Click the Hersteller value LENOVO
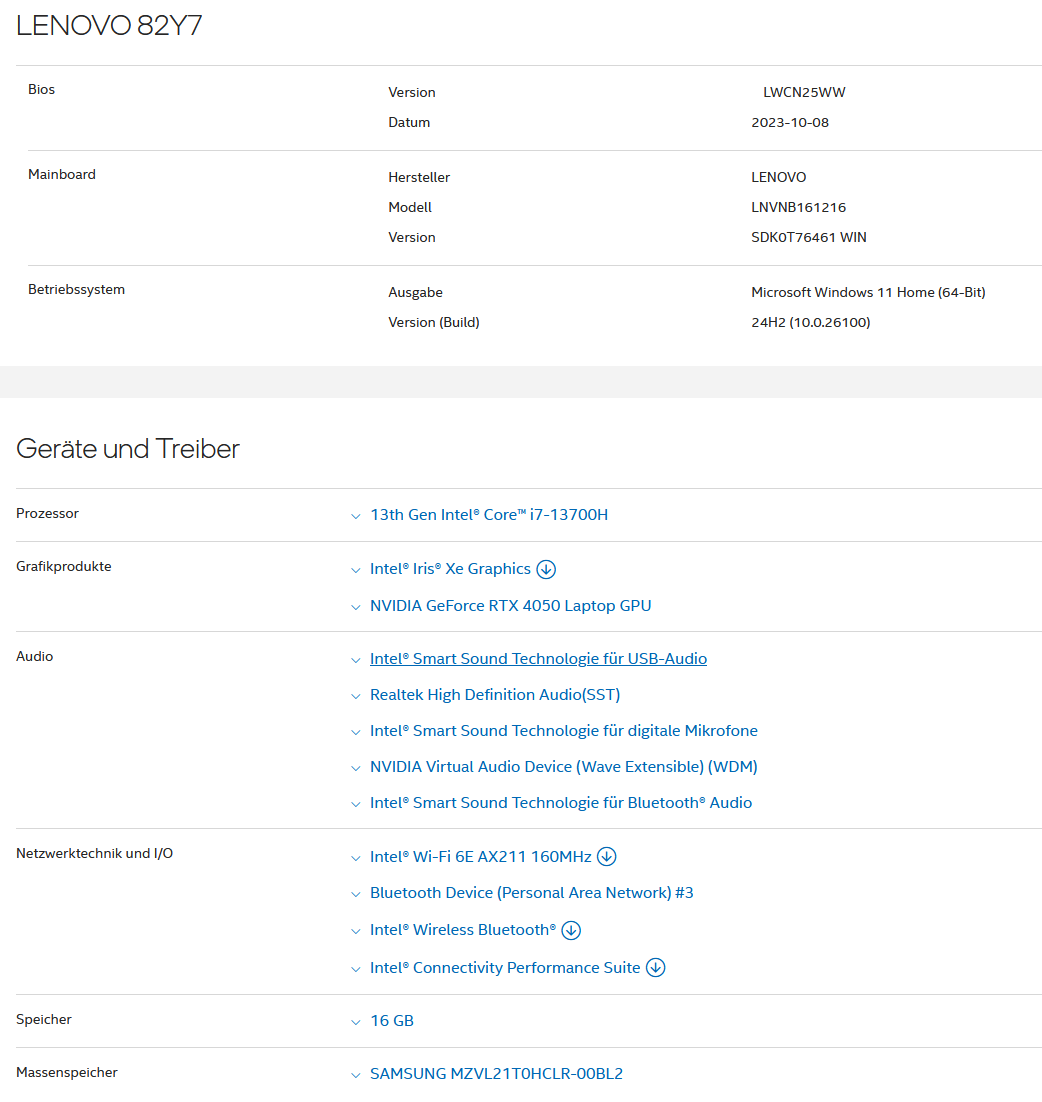This screenshot has height=1102, width=1042. pos(779,177)
